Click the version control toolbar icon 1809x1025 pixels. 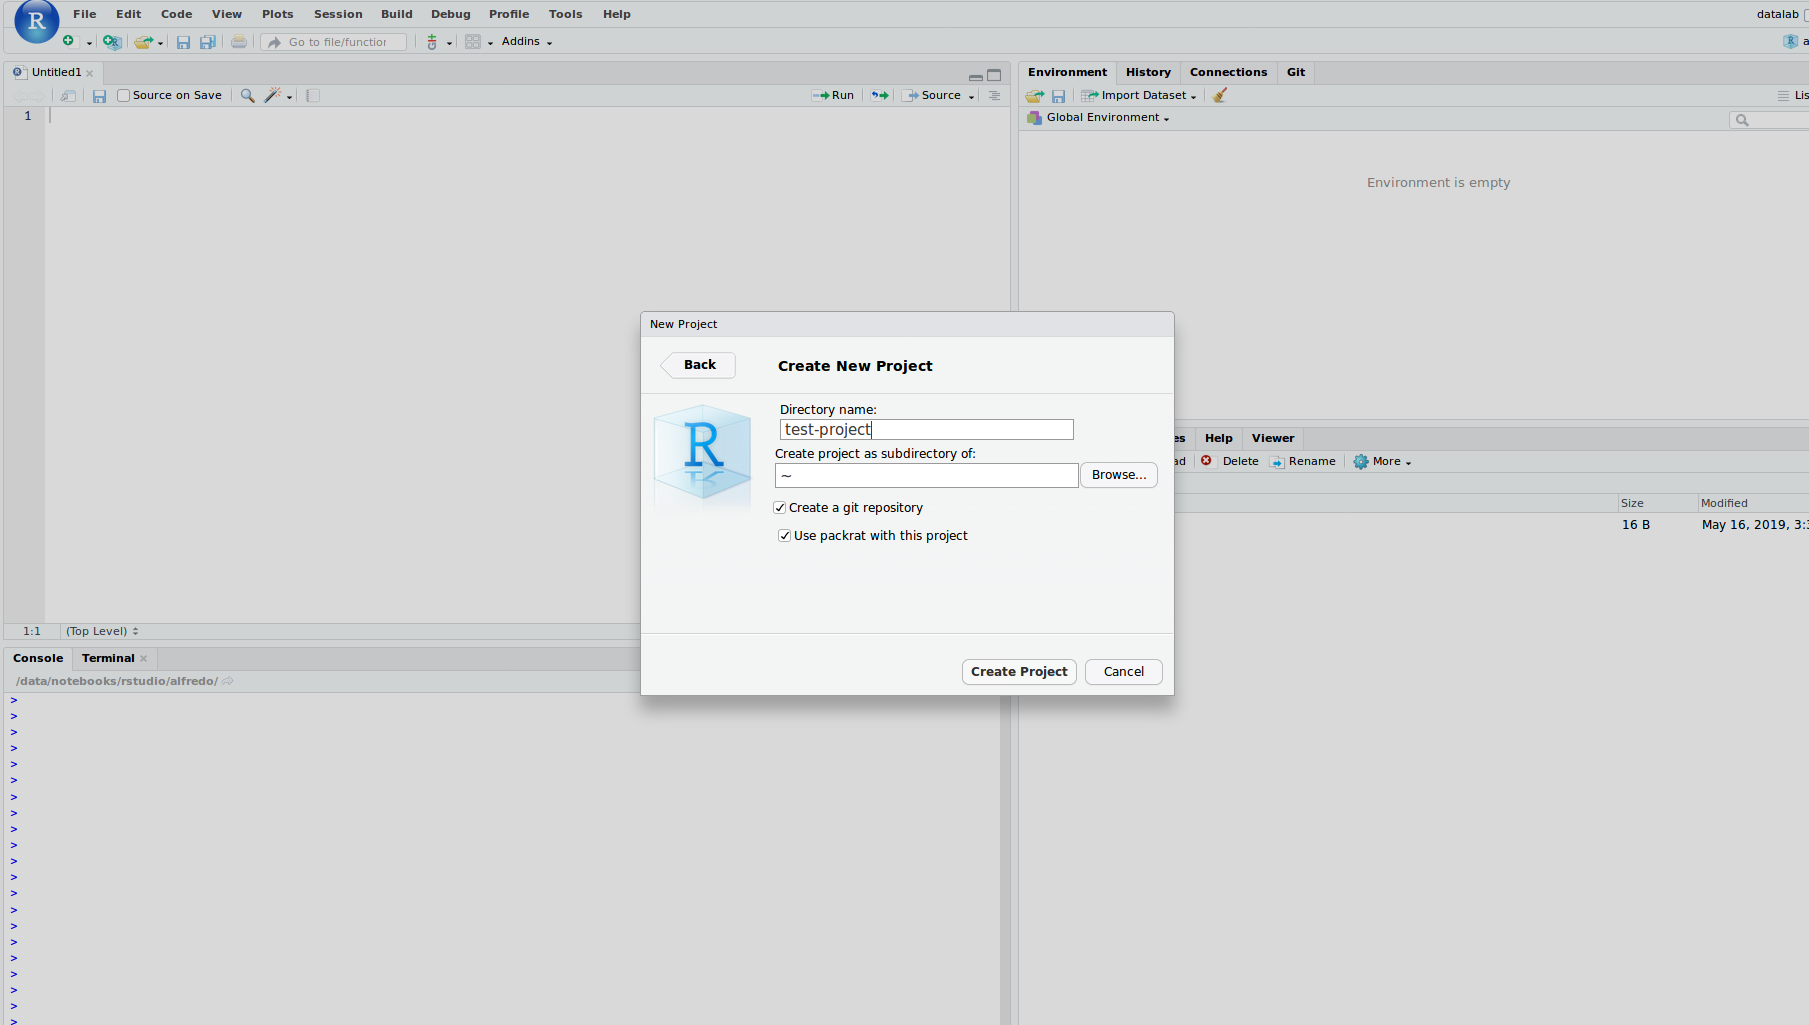432,42
